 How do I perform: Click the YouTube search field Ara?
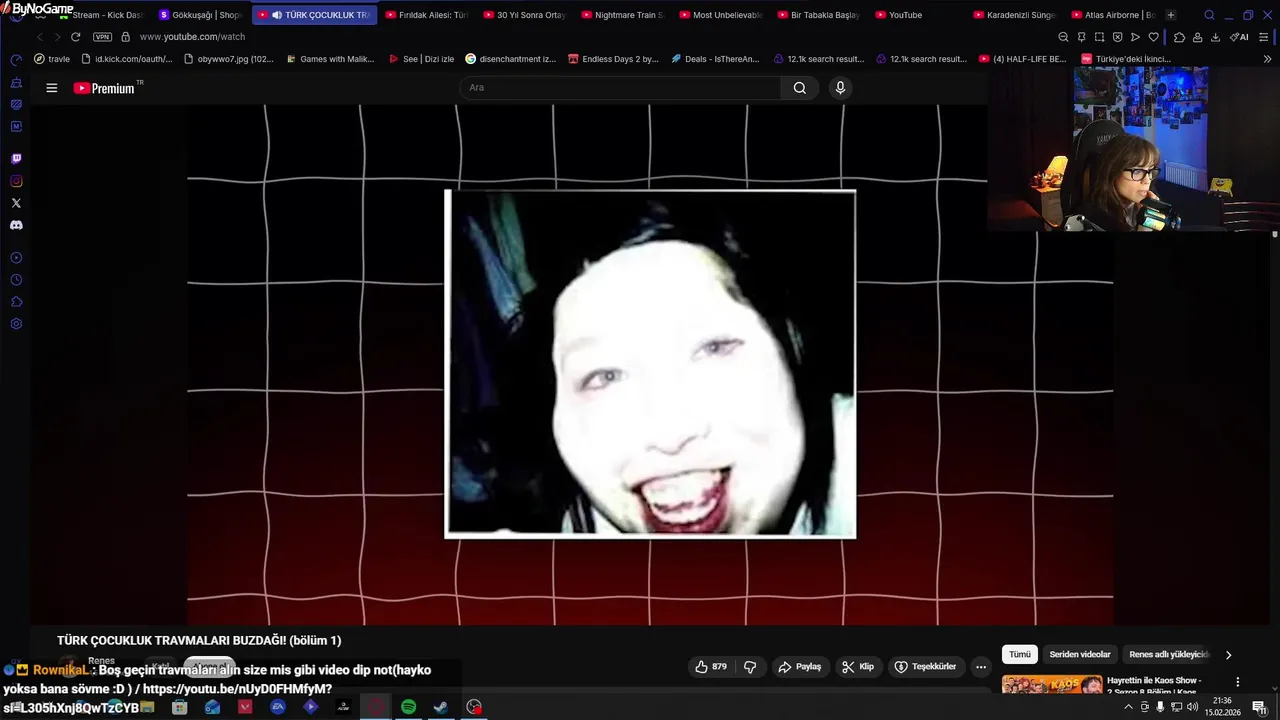(x=620, y=88)
